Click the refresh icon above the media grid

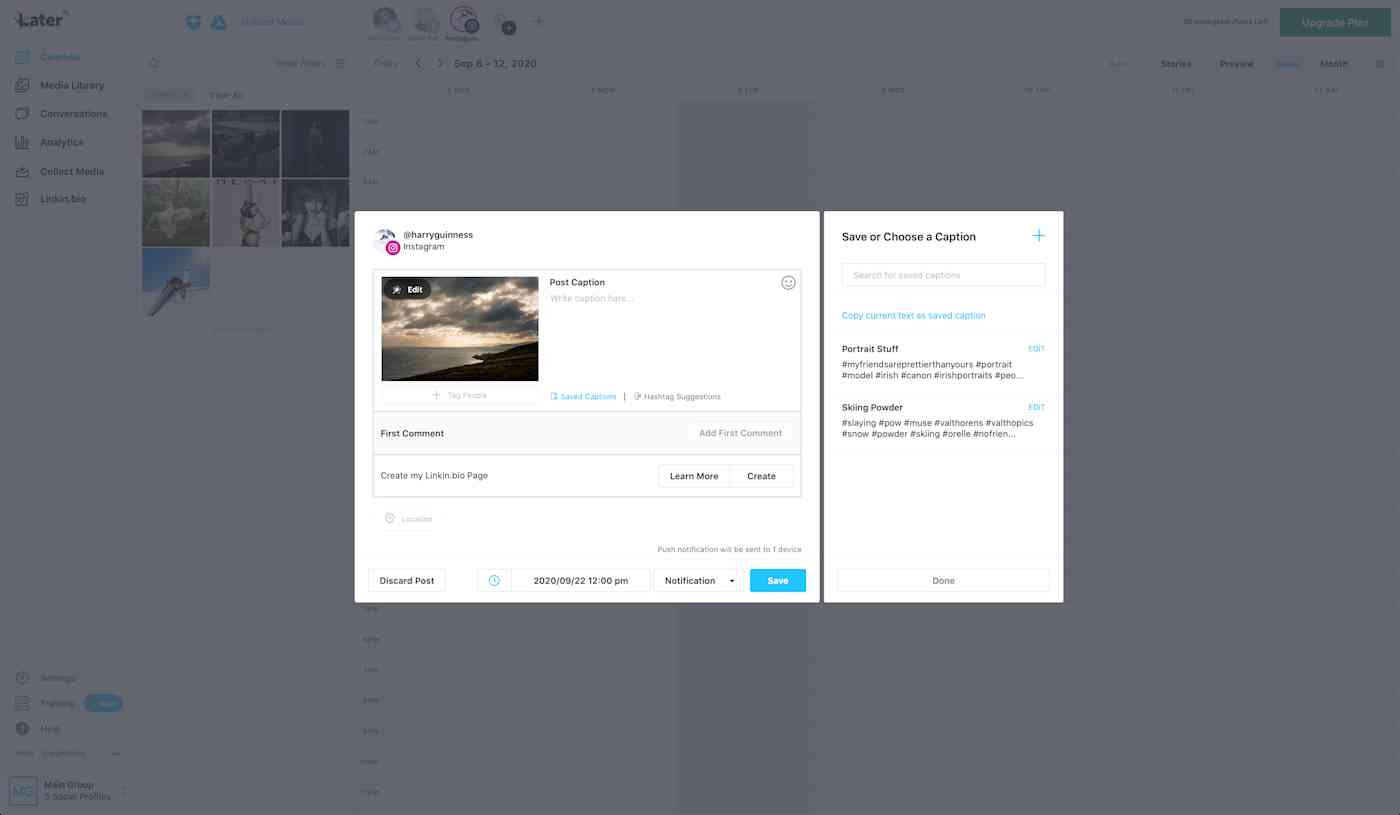[x=153, y=63]
